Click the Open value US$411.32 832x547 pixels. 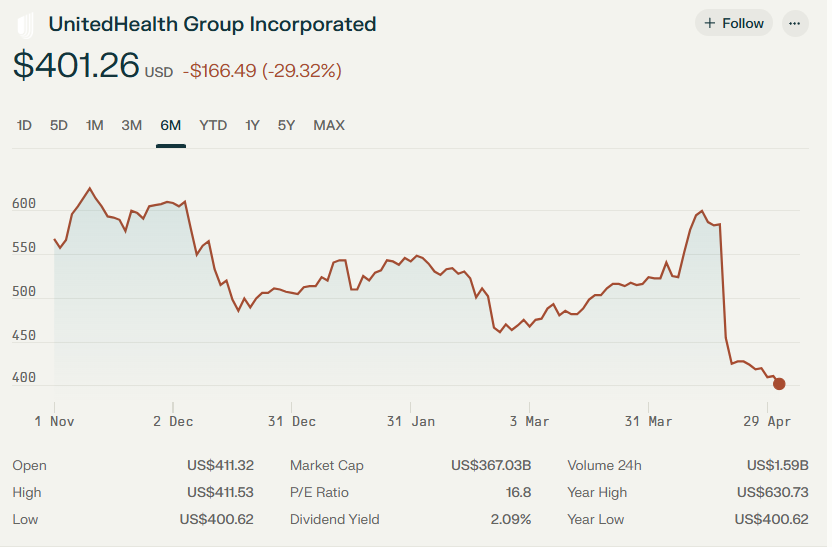coord(220,465)
